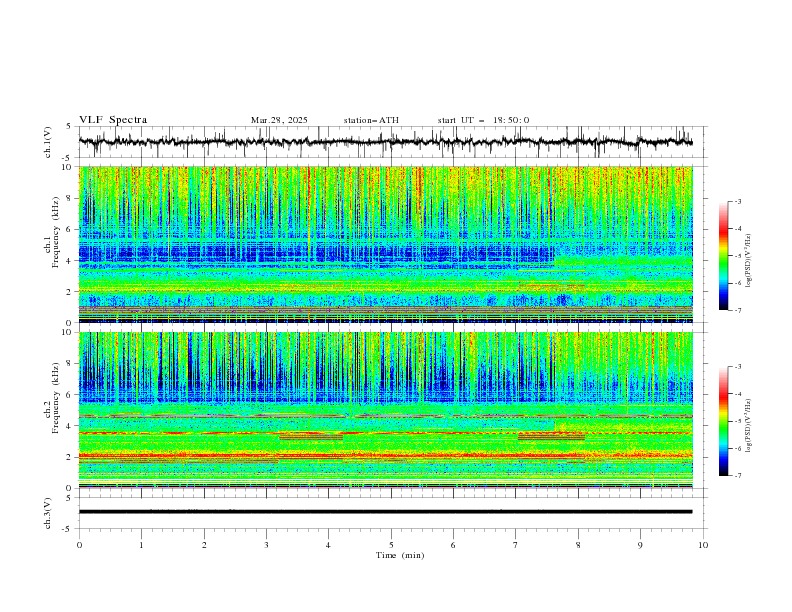Click the time axis tick '5'
The image size is (792, 612).
pyautogui.click(x=391, y=545)
